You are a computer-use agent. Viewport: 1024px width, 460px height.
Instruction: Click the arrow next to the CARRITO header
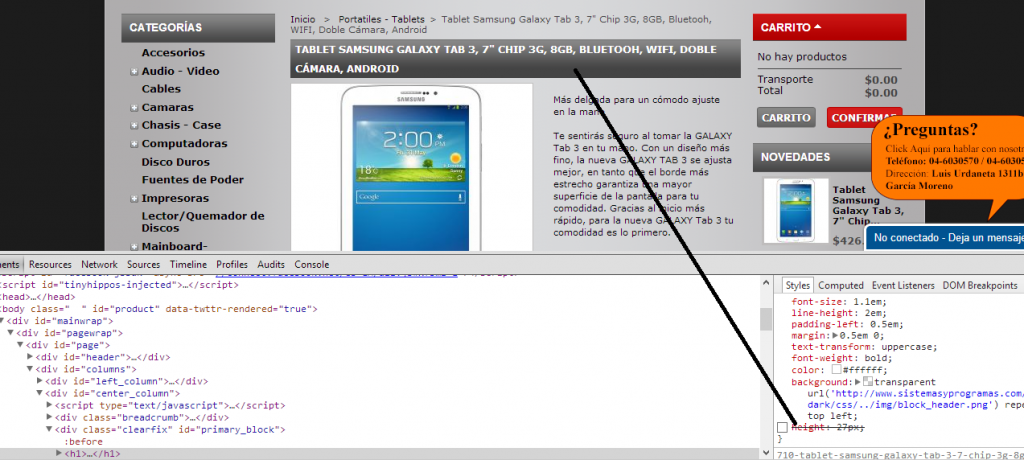[x=817, y=27]
